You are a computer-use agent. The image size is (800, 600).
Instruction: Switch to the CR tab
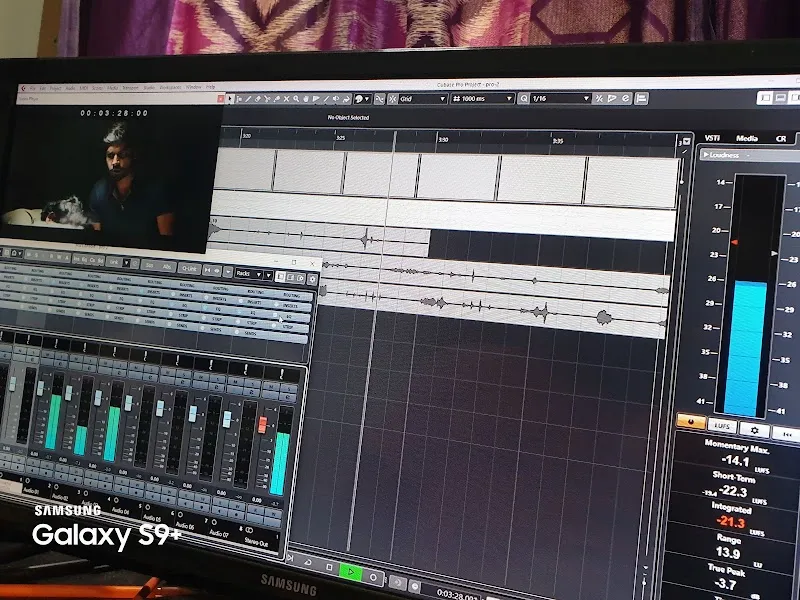(x=781, y=139)
